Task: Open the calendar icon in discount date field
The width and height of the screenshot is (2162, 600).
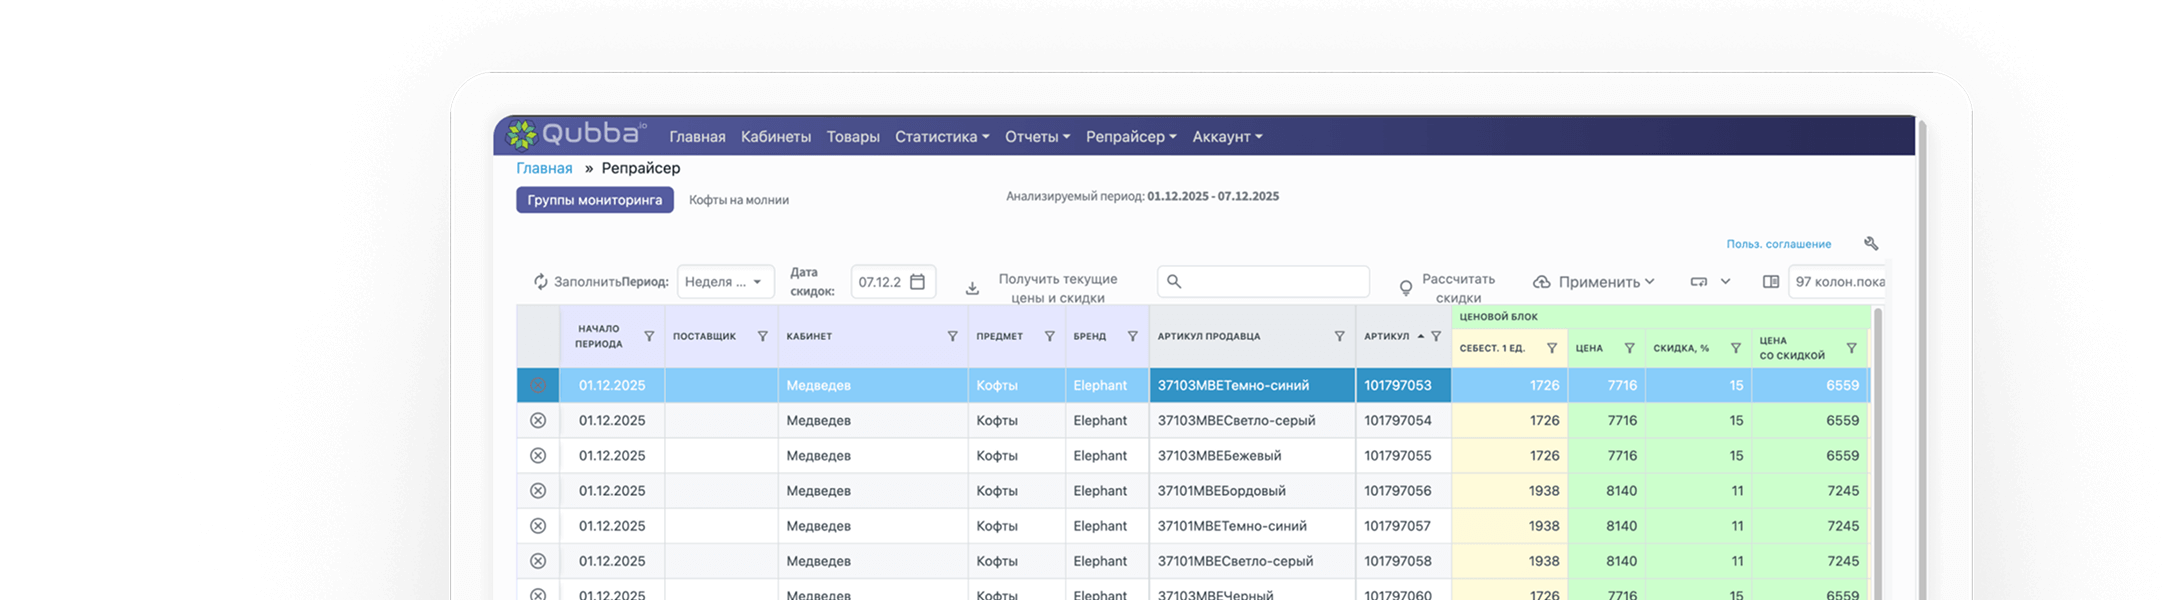Action: pos(917,282)
